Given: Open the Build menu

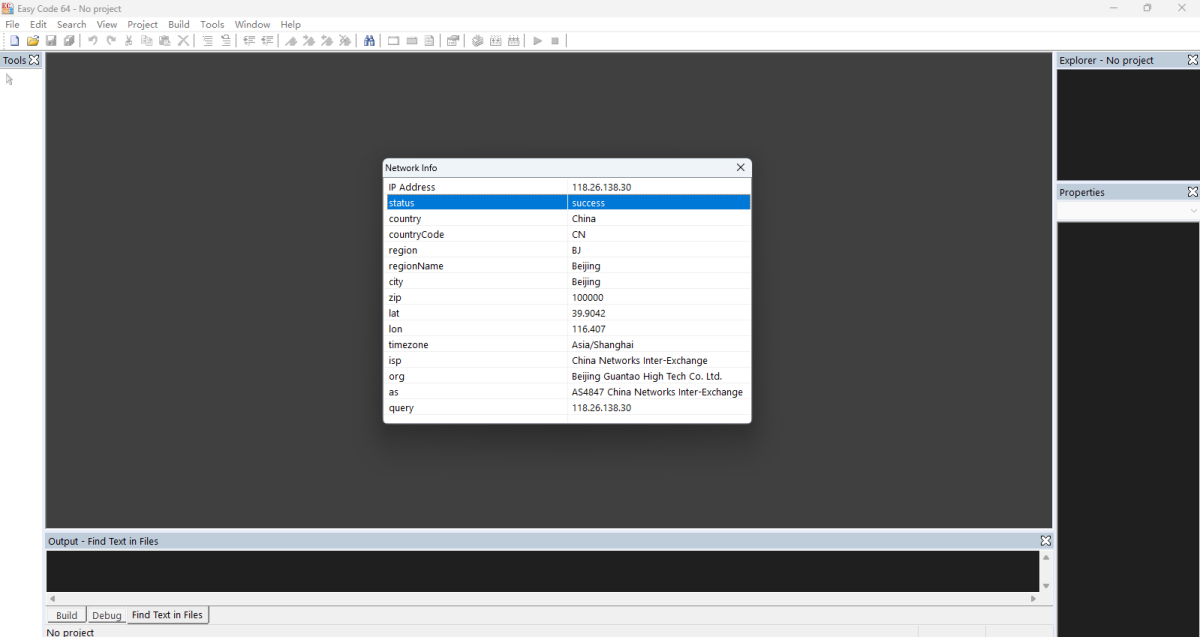Looking at the screenshot, I should pos(179,24).
